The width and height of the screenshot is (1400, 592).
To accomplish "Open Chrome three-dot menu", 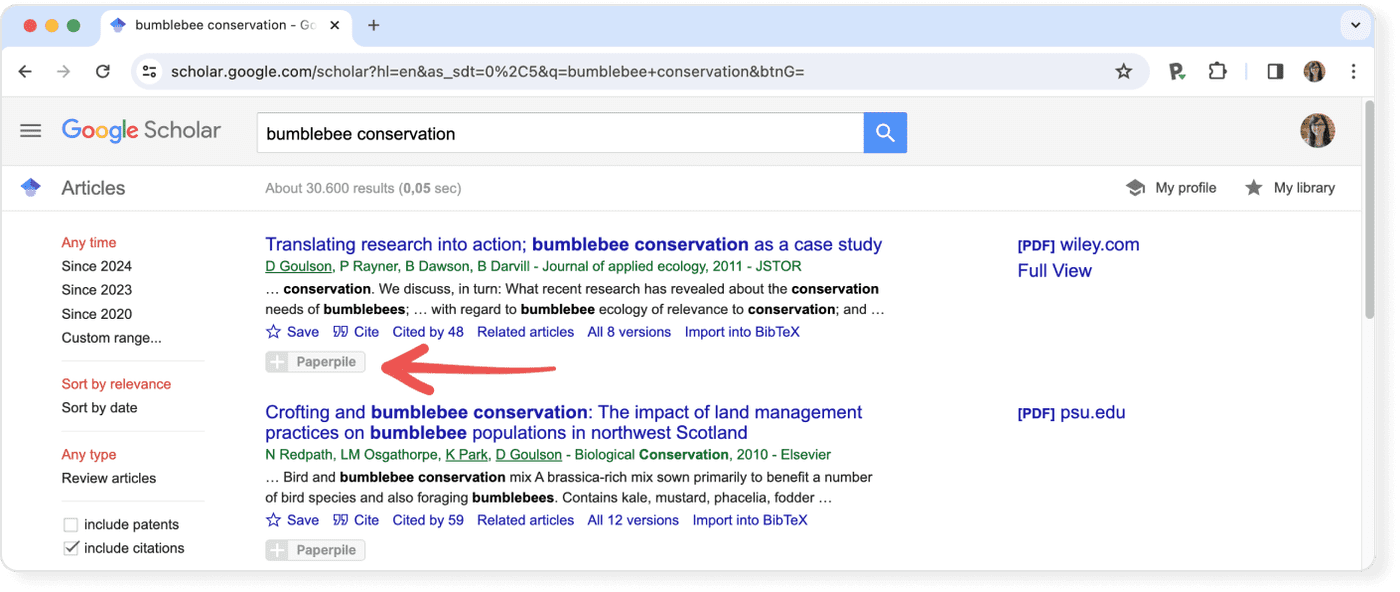I will pyautogui.click(x=1353, y=71).
